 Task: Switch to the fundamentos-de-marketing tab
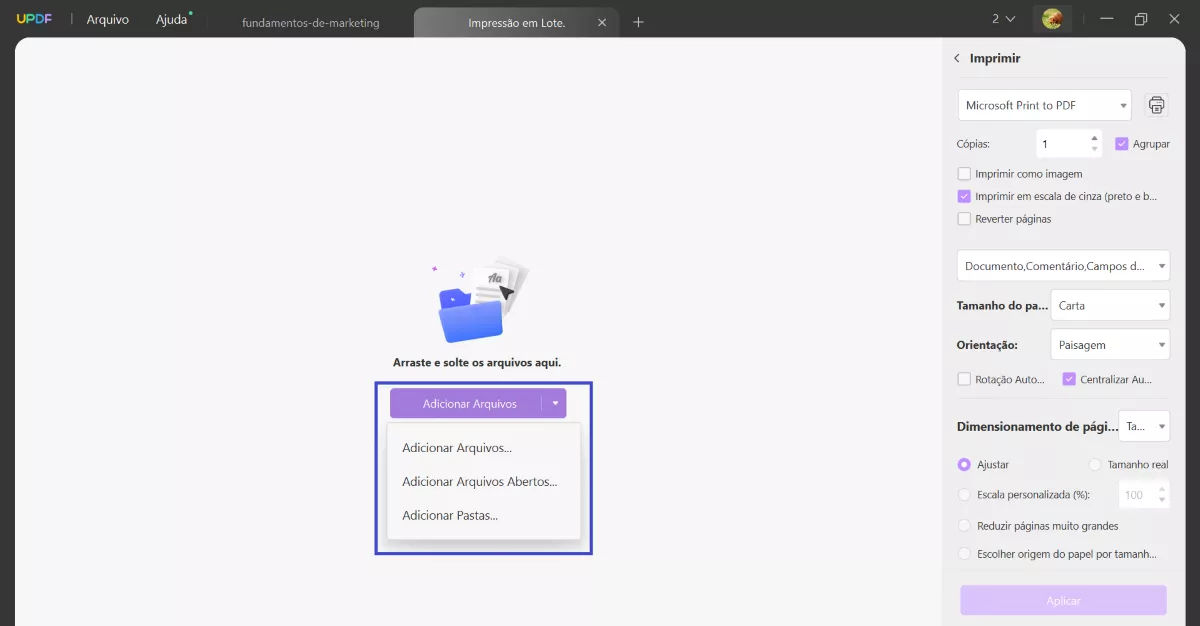pos(310,21)
